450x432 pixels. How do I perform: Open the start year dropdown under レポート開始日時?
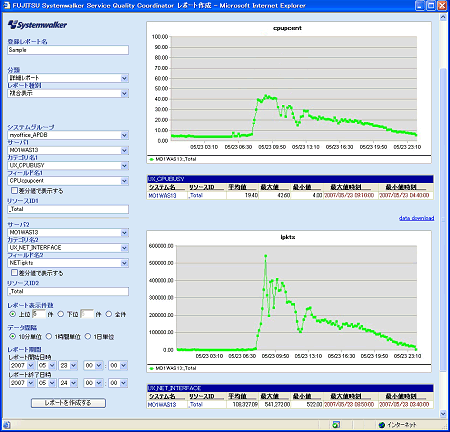pos(22,366)
